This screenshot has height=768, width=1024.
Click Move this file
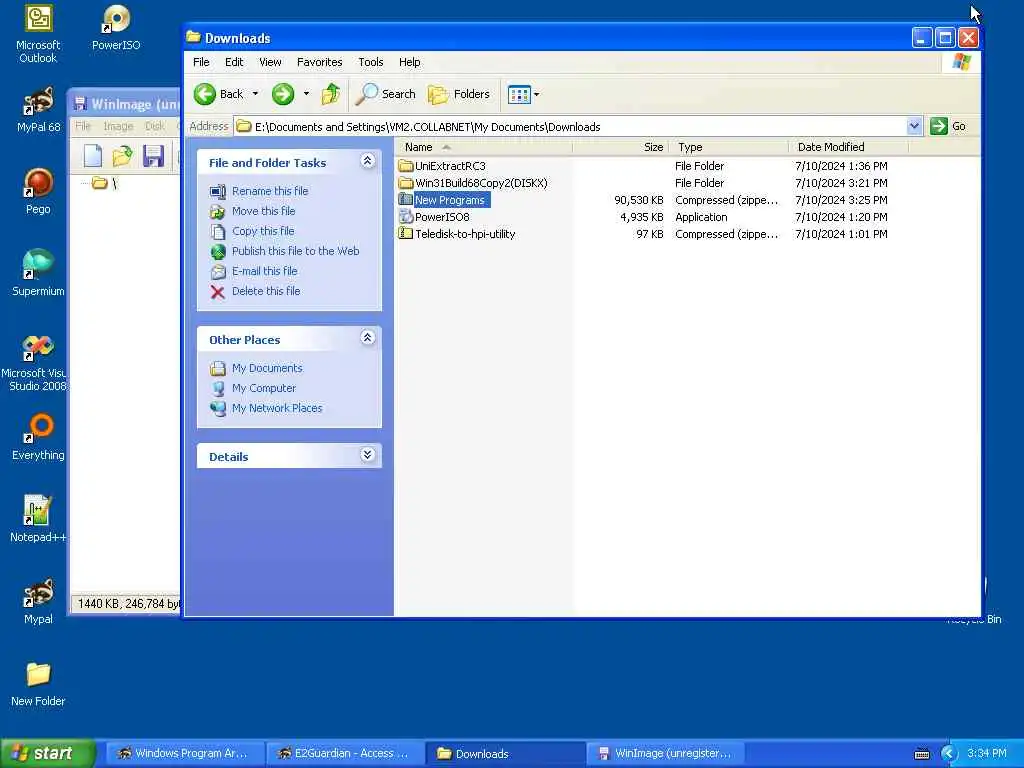click(263, 211)
